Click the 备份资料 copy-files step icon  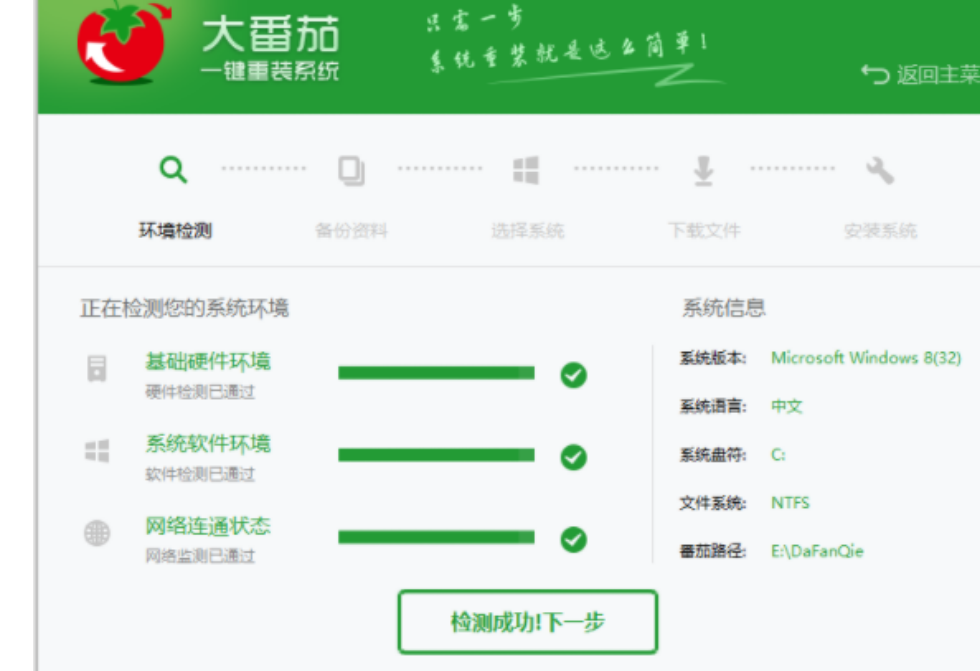coord(350,170)
